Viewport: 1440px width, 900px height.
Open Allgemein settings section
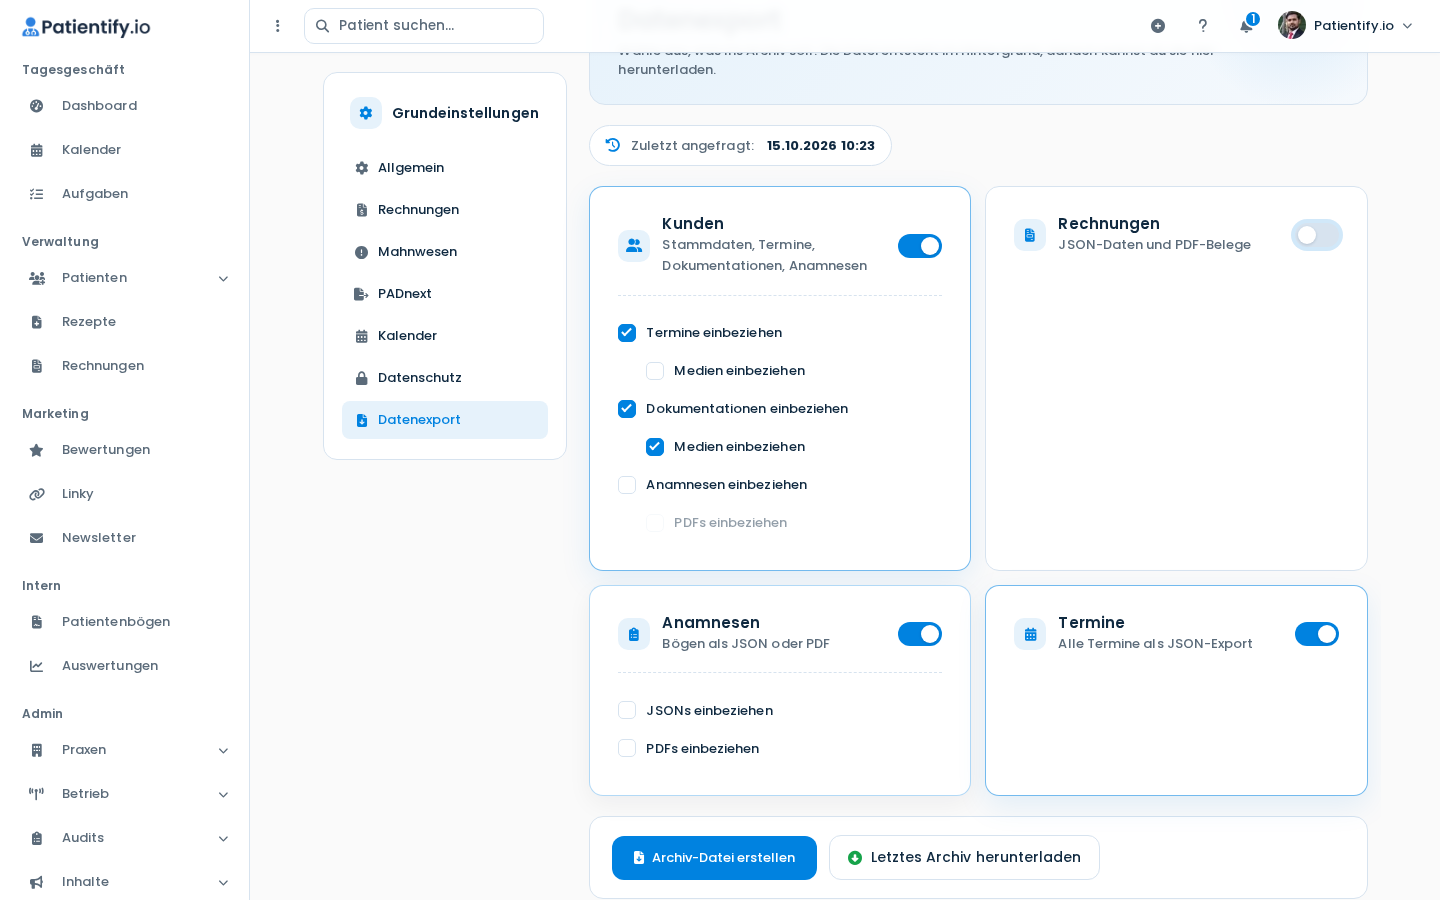(445, 168)
